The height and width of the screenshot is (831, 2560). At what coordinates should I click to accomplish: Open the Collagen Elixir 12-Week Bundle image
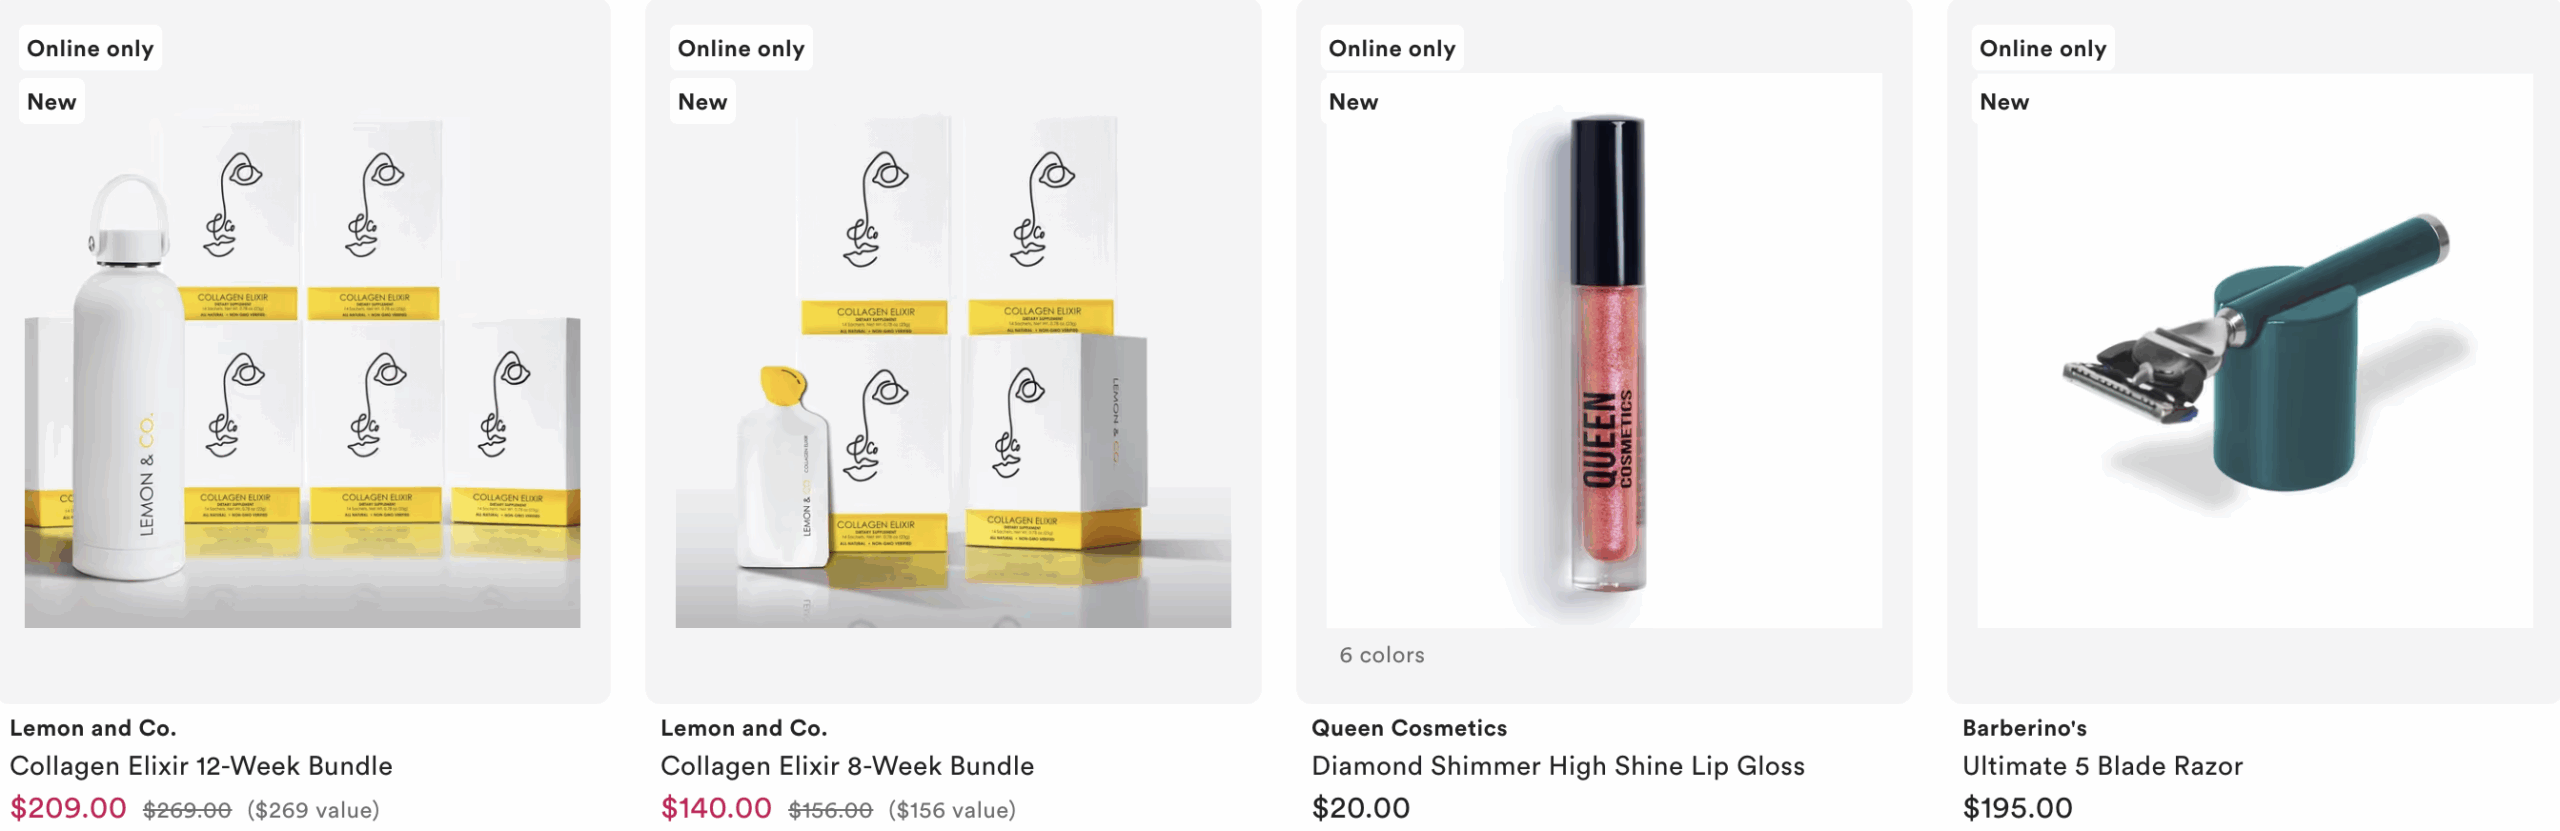point(302,350)
